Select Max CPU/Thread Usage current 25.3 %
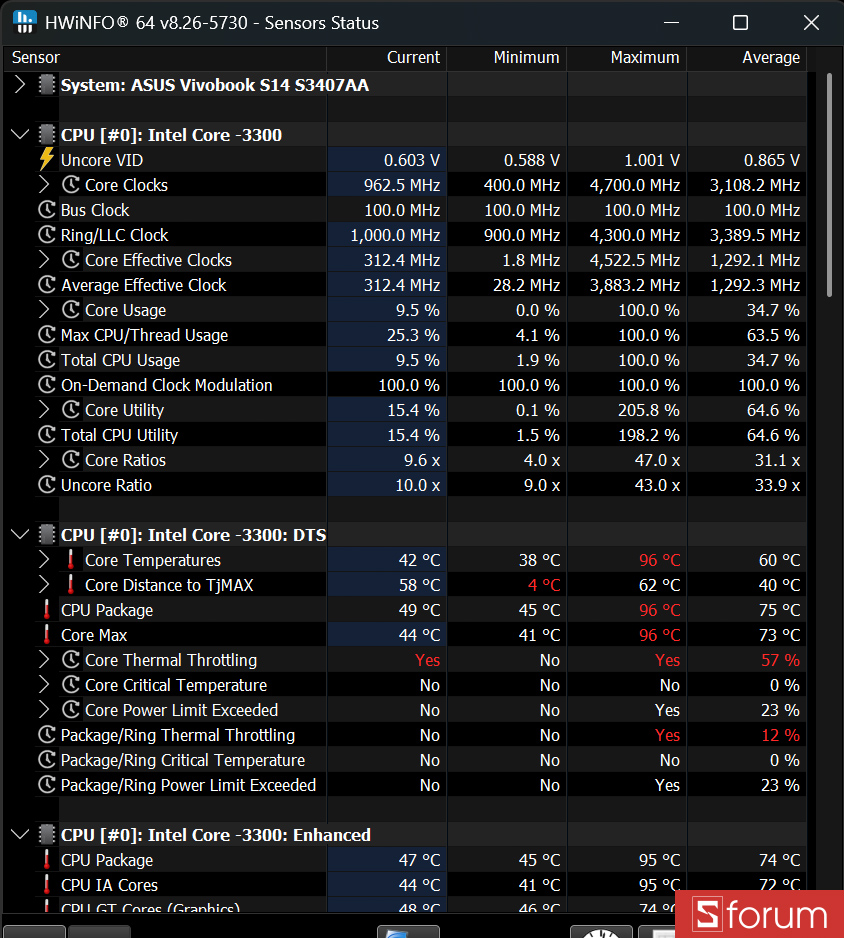Screen dimensions: 844x938 (x=413, y=336)
